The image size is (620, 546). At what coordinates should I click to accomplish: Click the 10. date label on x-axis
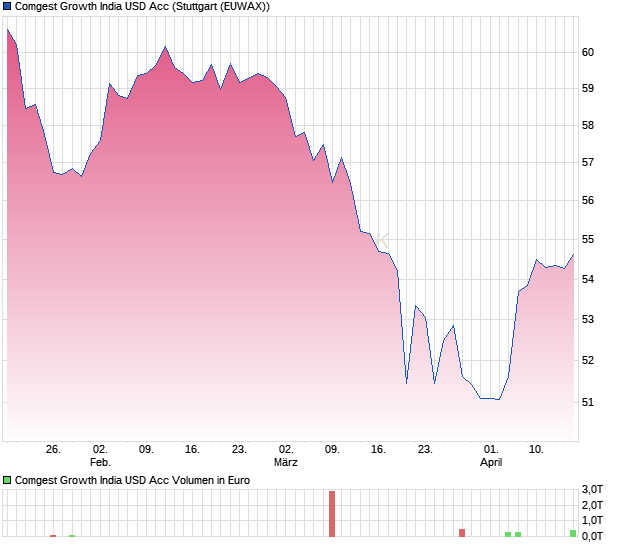(x=537, y=450)
